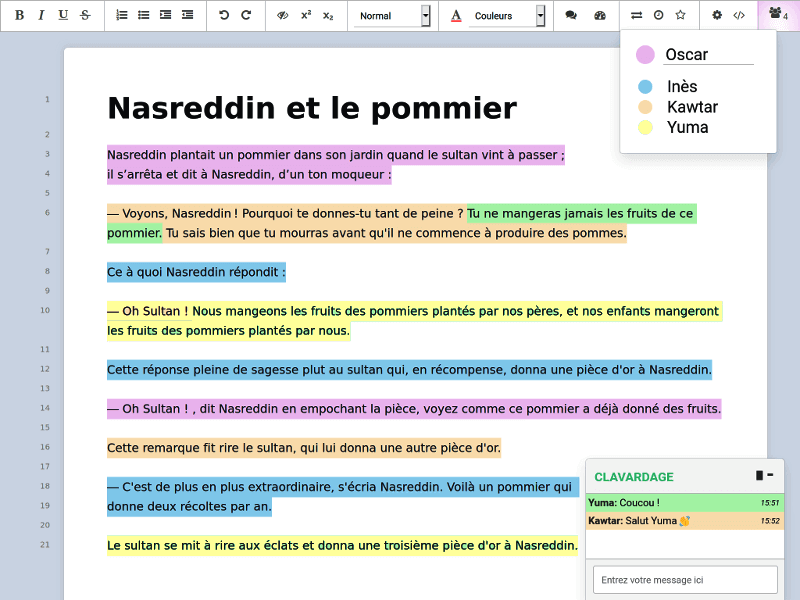Toggle strikethrough formatting
Screen dimensions: 800x600
85,15
